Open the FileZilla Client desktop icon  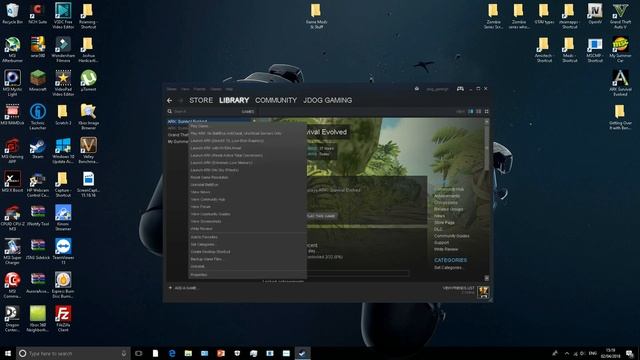pyautogui.click(x=63, y=319)
